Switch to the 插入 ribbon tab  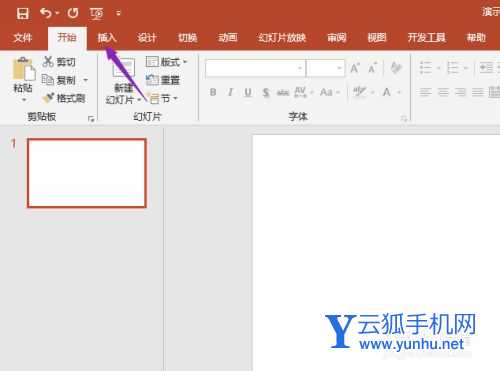pyautogui.click(x=107, y=38)
